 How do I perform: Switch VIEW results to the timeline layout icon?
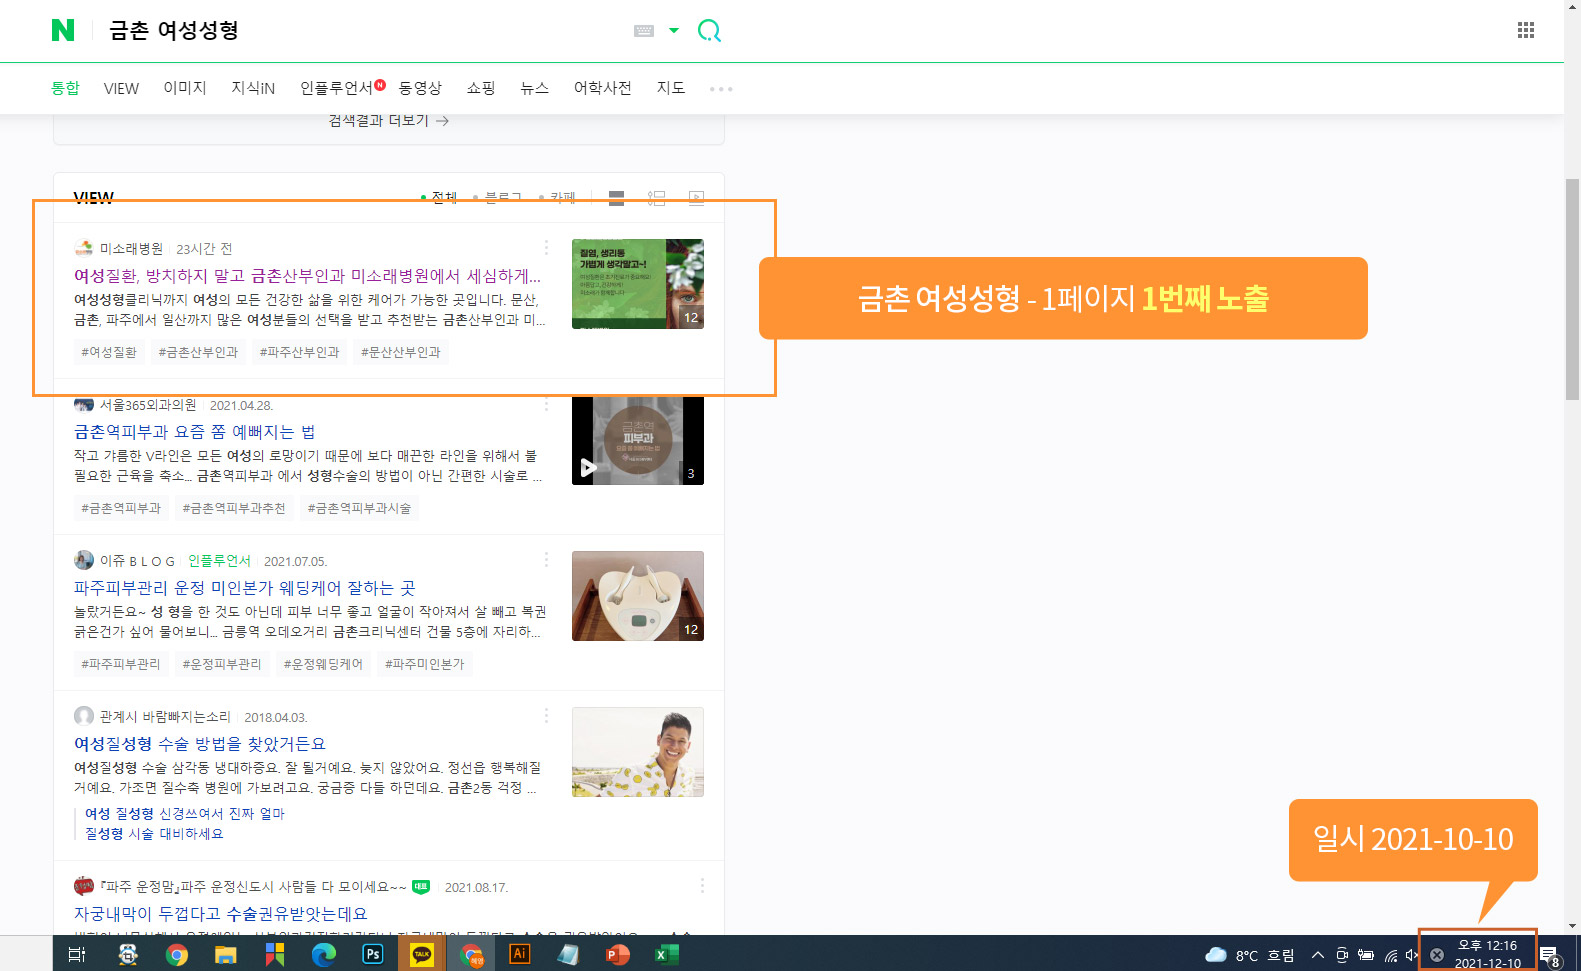[657, 198]
